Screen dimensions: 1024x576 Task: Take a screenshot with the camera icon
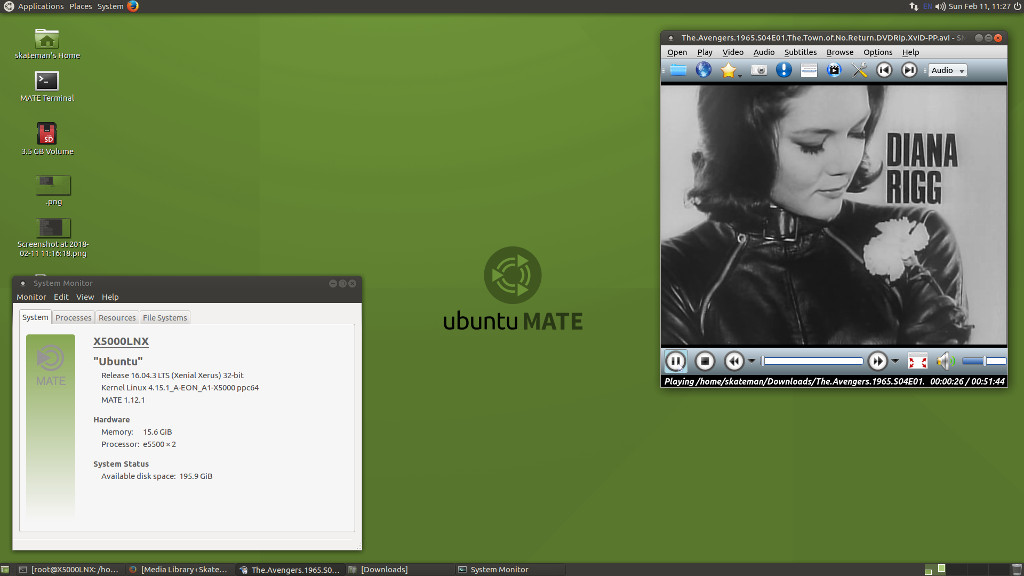click(x=759, y=71)
